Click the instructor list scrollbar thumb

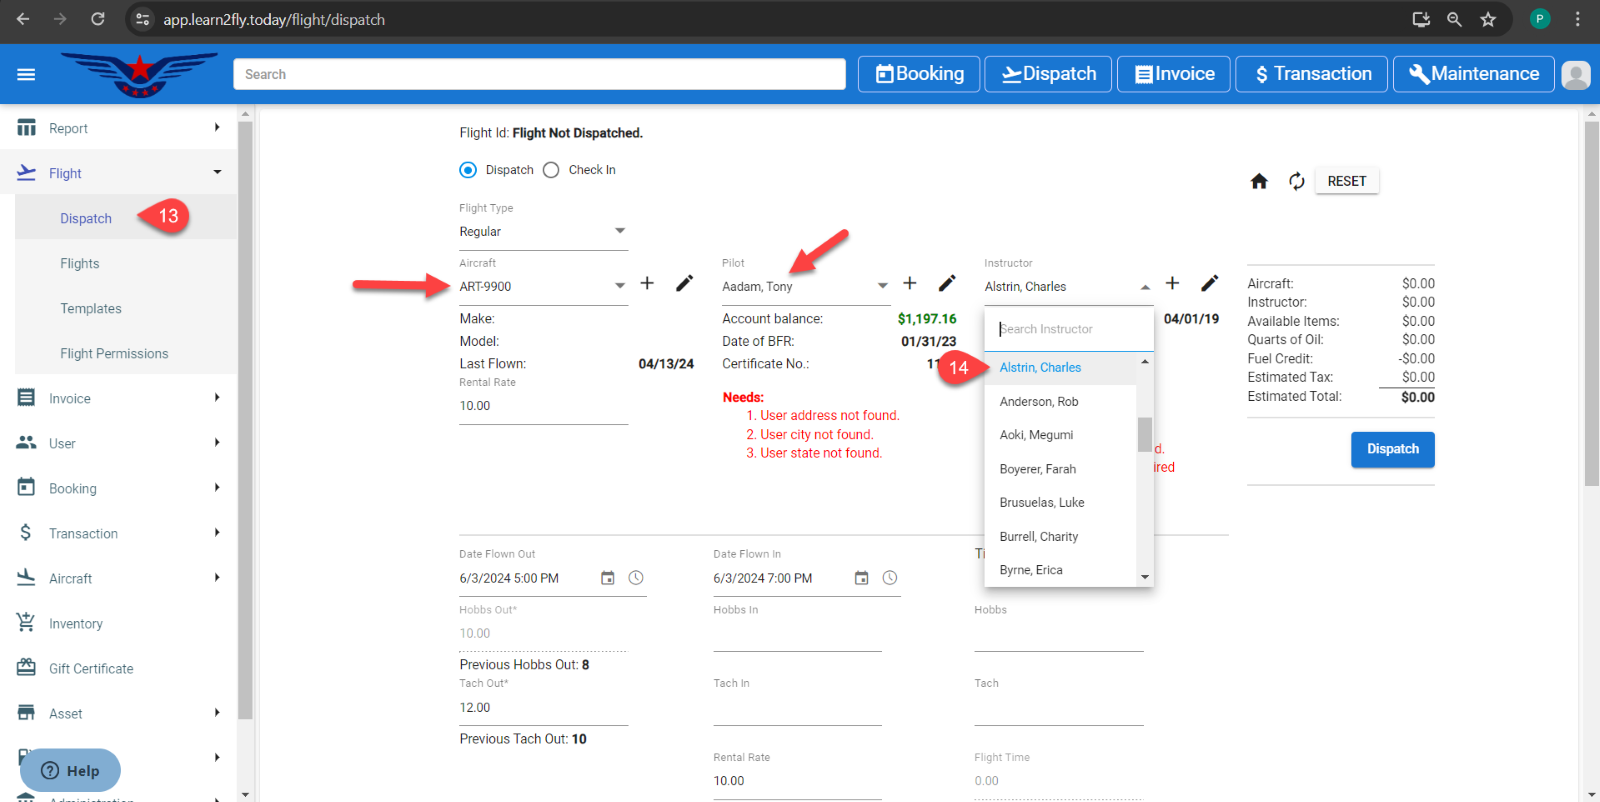(1145, 434)
